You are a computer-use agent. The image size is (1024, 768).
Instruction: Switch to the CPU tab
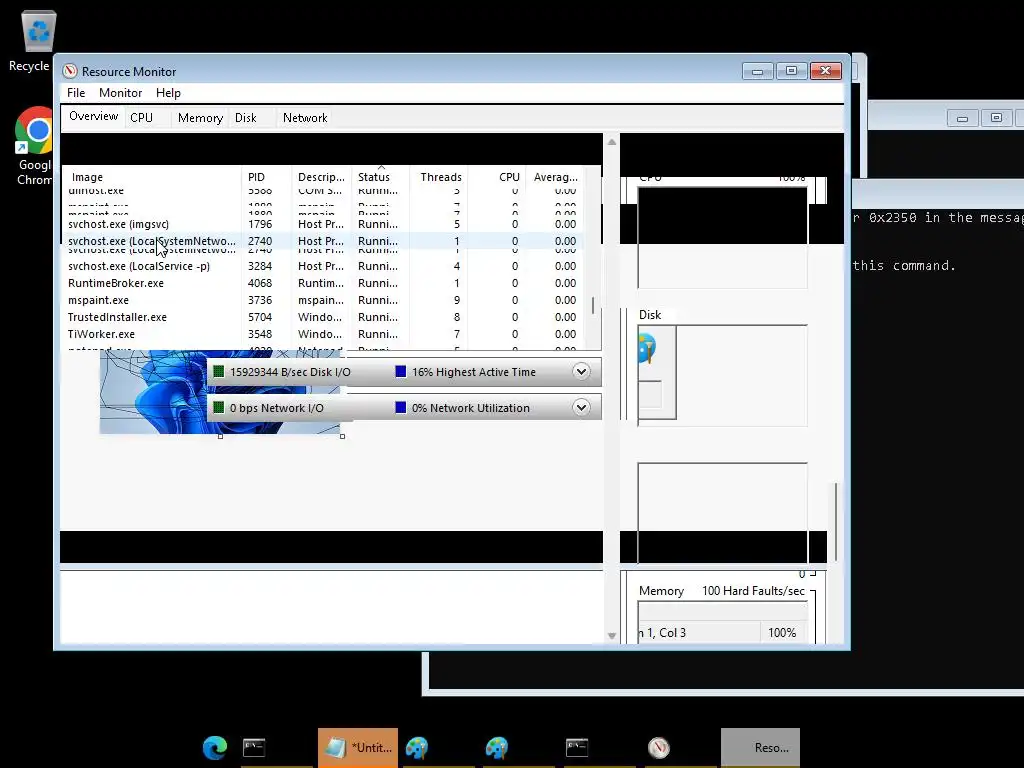click(x=141, y=118)
